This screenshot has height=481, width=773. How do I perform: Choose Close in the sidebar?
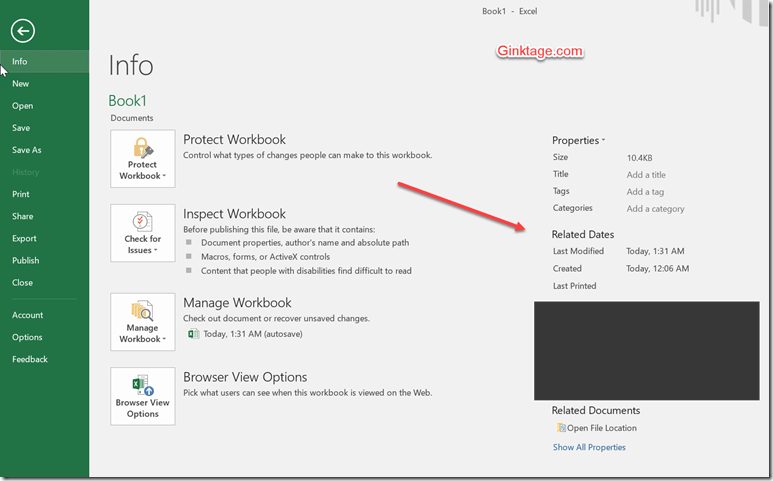click(x=44, y=283)
